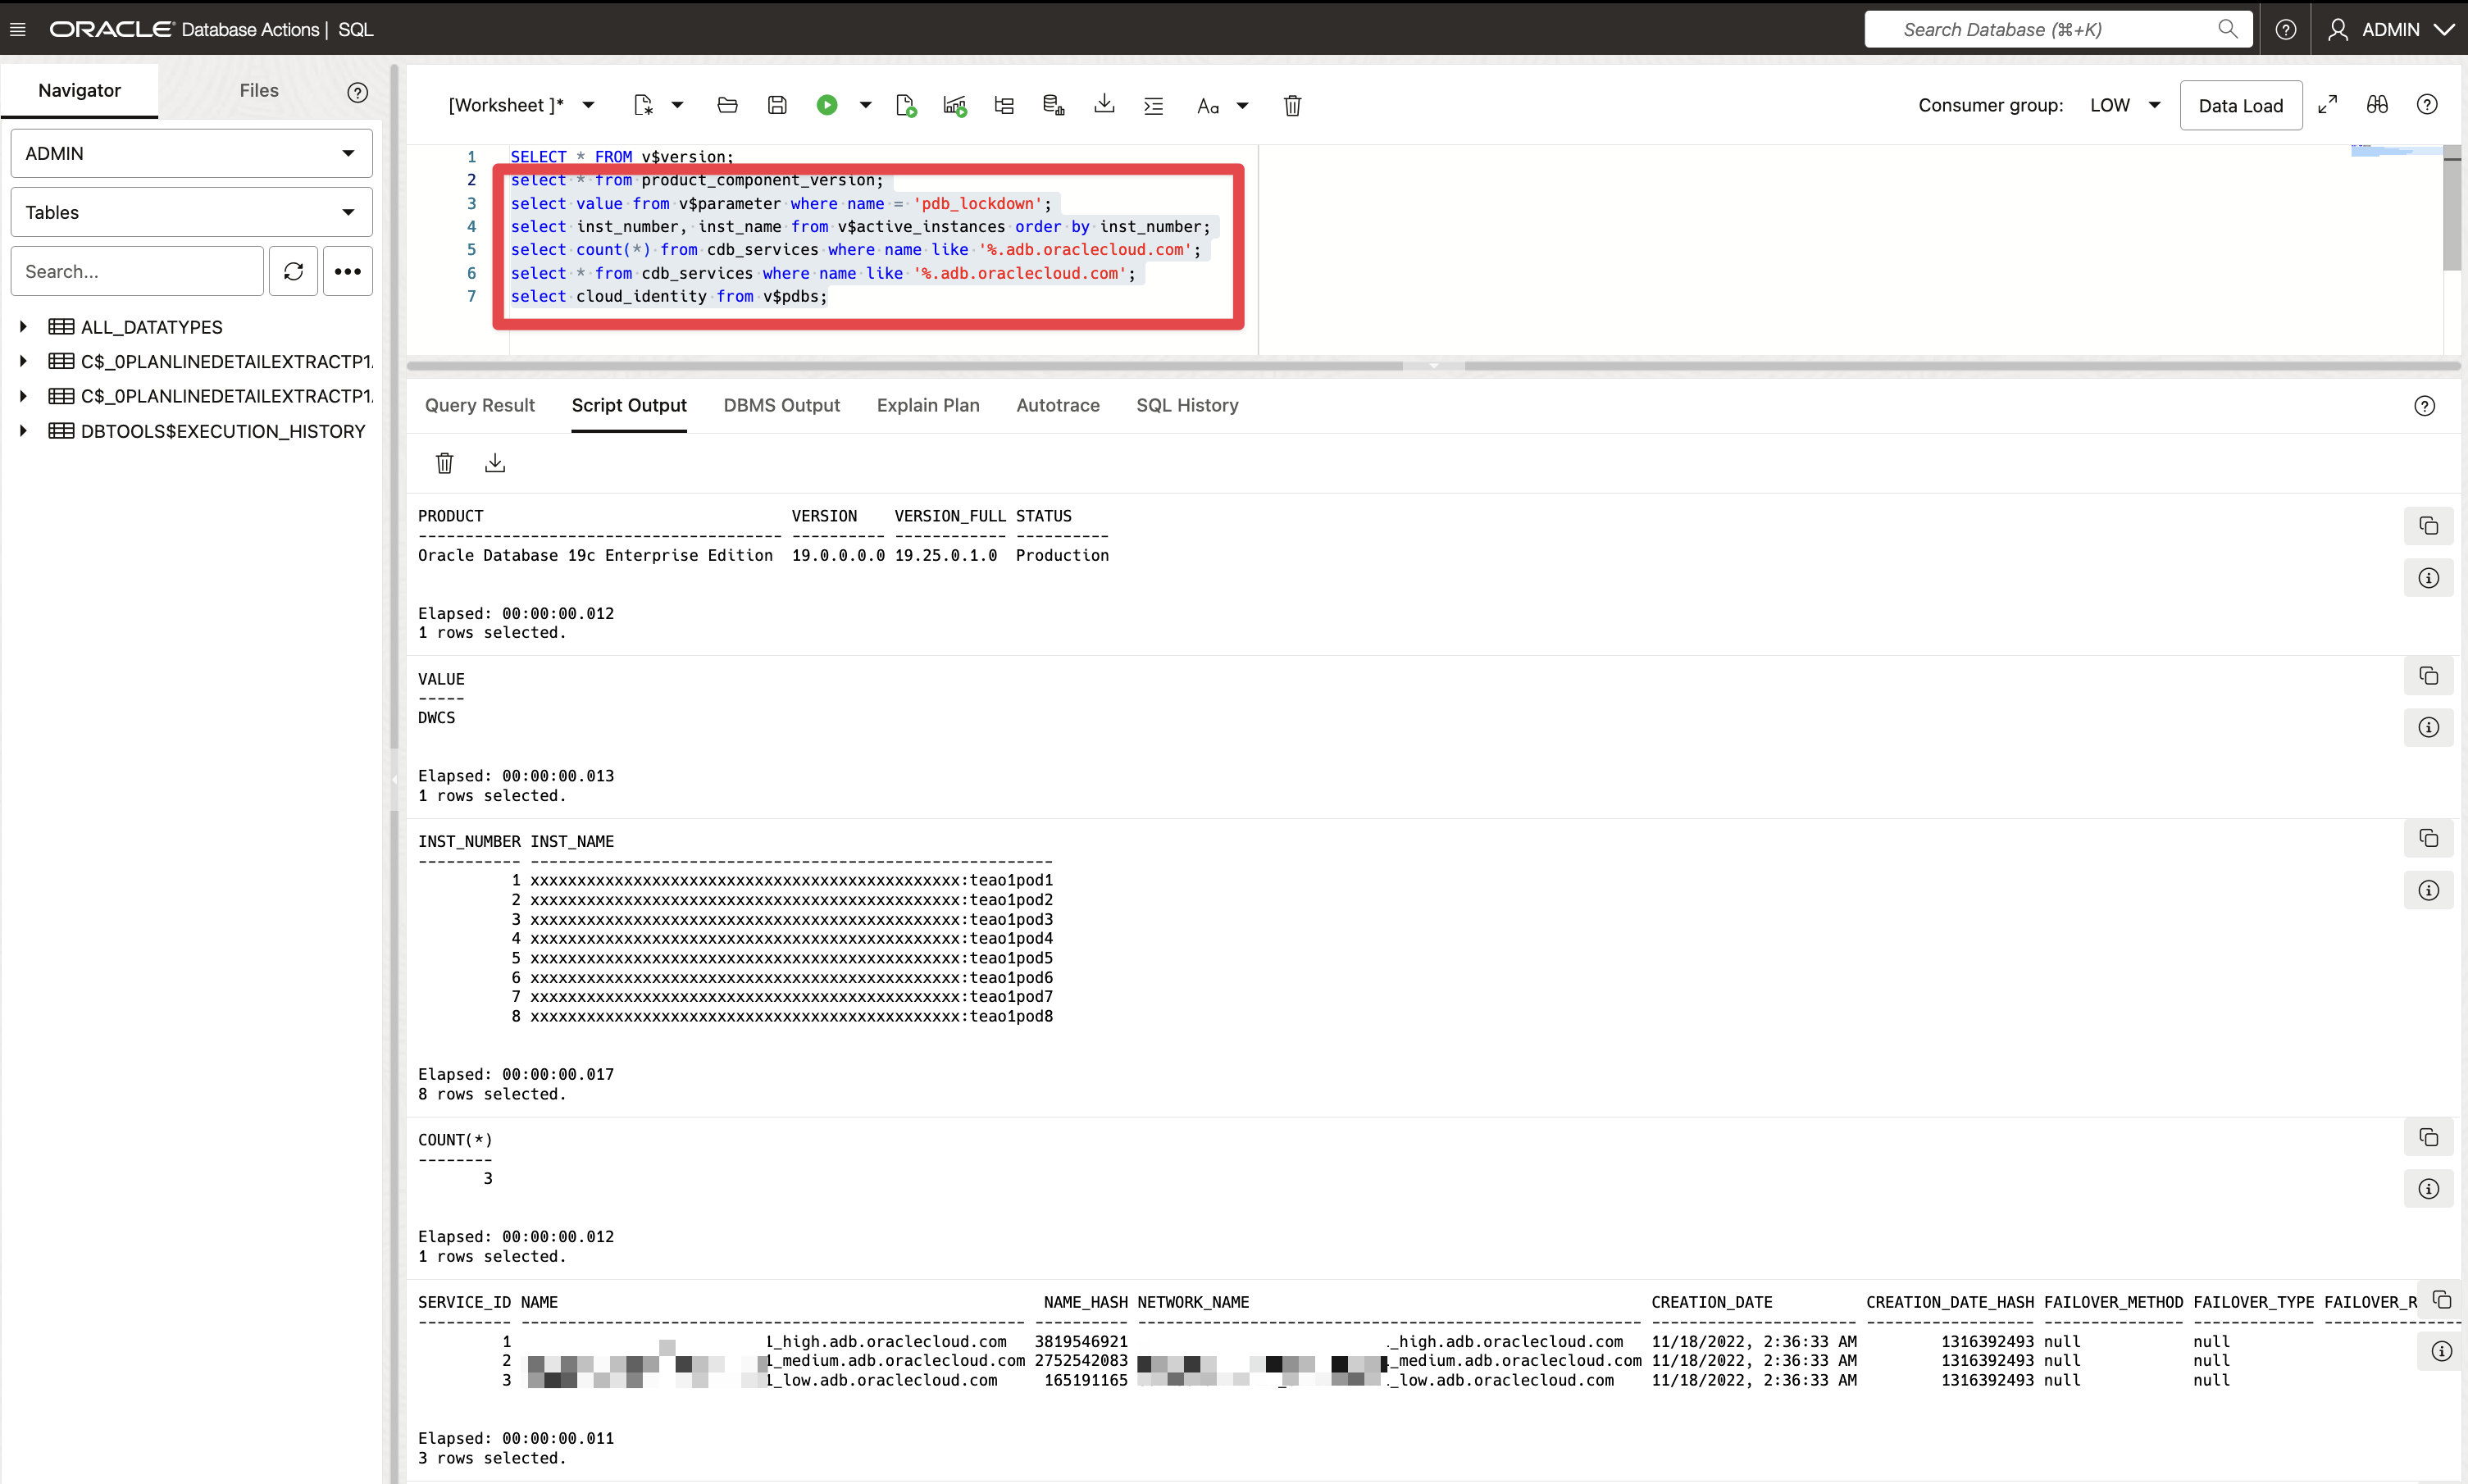Clear the worksheet with the trash icon
This screenshot has height=1484, width=2468.
tap(1292, 105)
